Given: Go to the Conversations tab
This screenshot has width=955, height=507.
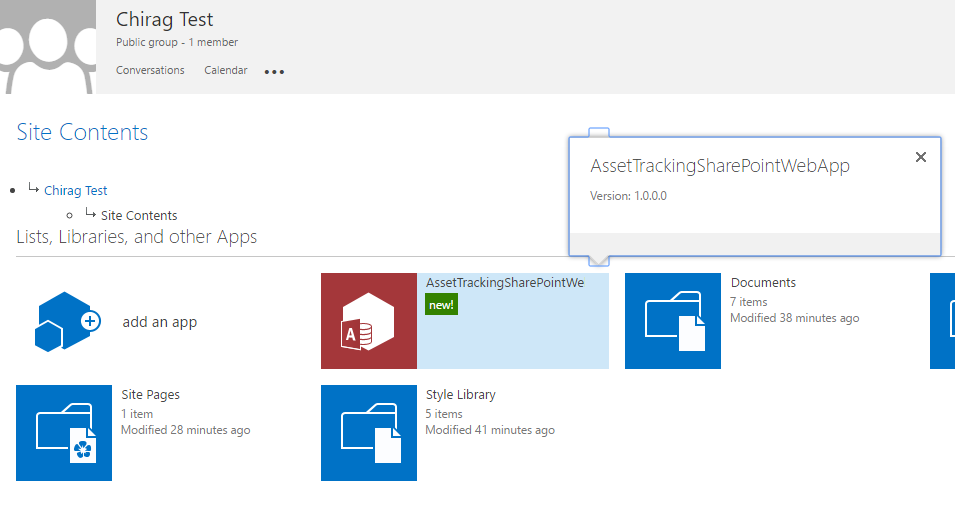Looking at the screenshot, I should 150,71.
